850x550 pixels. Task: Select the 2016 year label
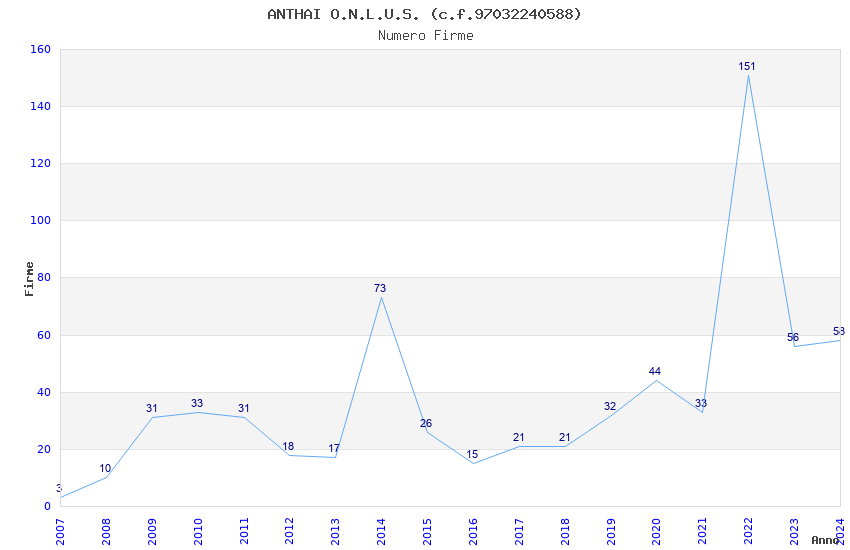pos(473,532)
